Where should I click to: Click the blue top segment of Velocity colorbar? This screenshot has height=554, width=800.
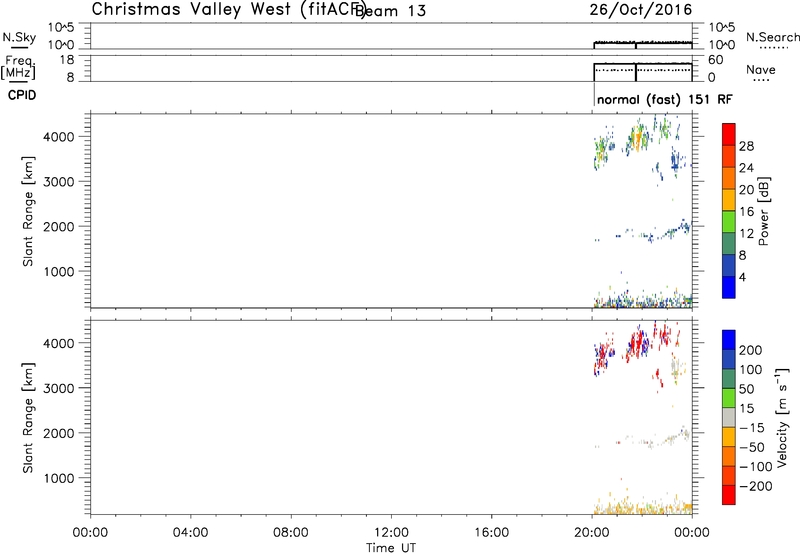click(x=729, y=340)
